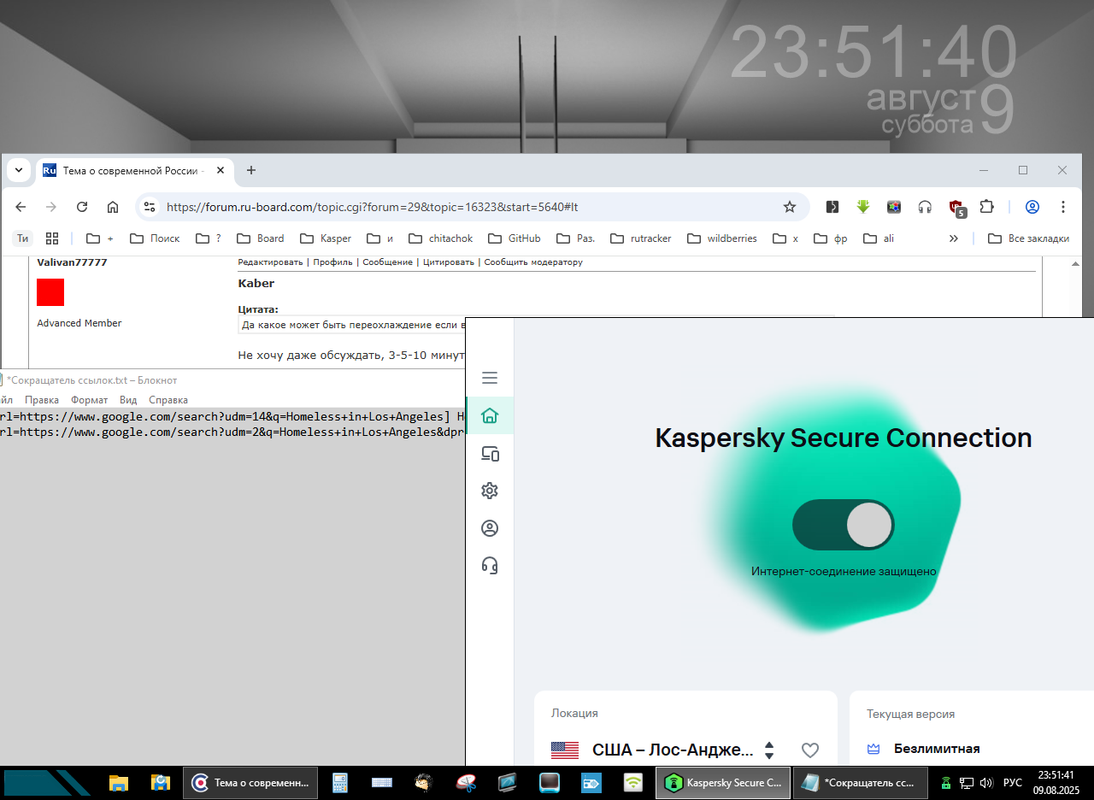Screen dimensions: 1094x800
Task: Click the volume icon in the system tray
Action: (986, 783)
